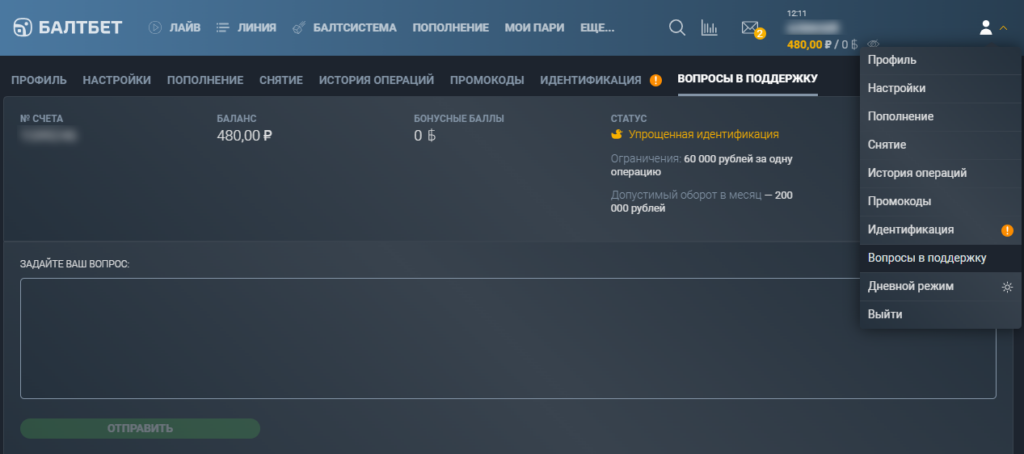Click the notification badge showing 2
Image resolution: width=1024 pixels, height=454 pixels.
click(760, 34)
